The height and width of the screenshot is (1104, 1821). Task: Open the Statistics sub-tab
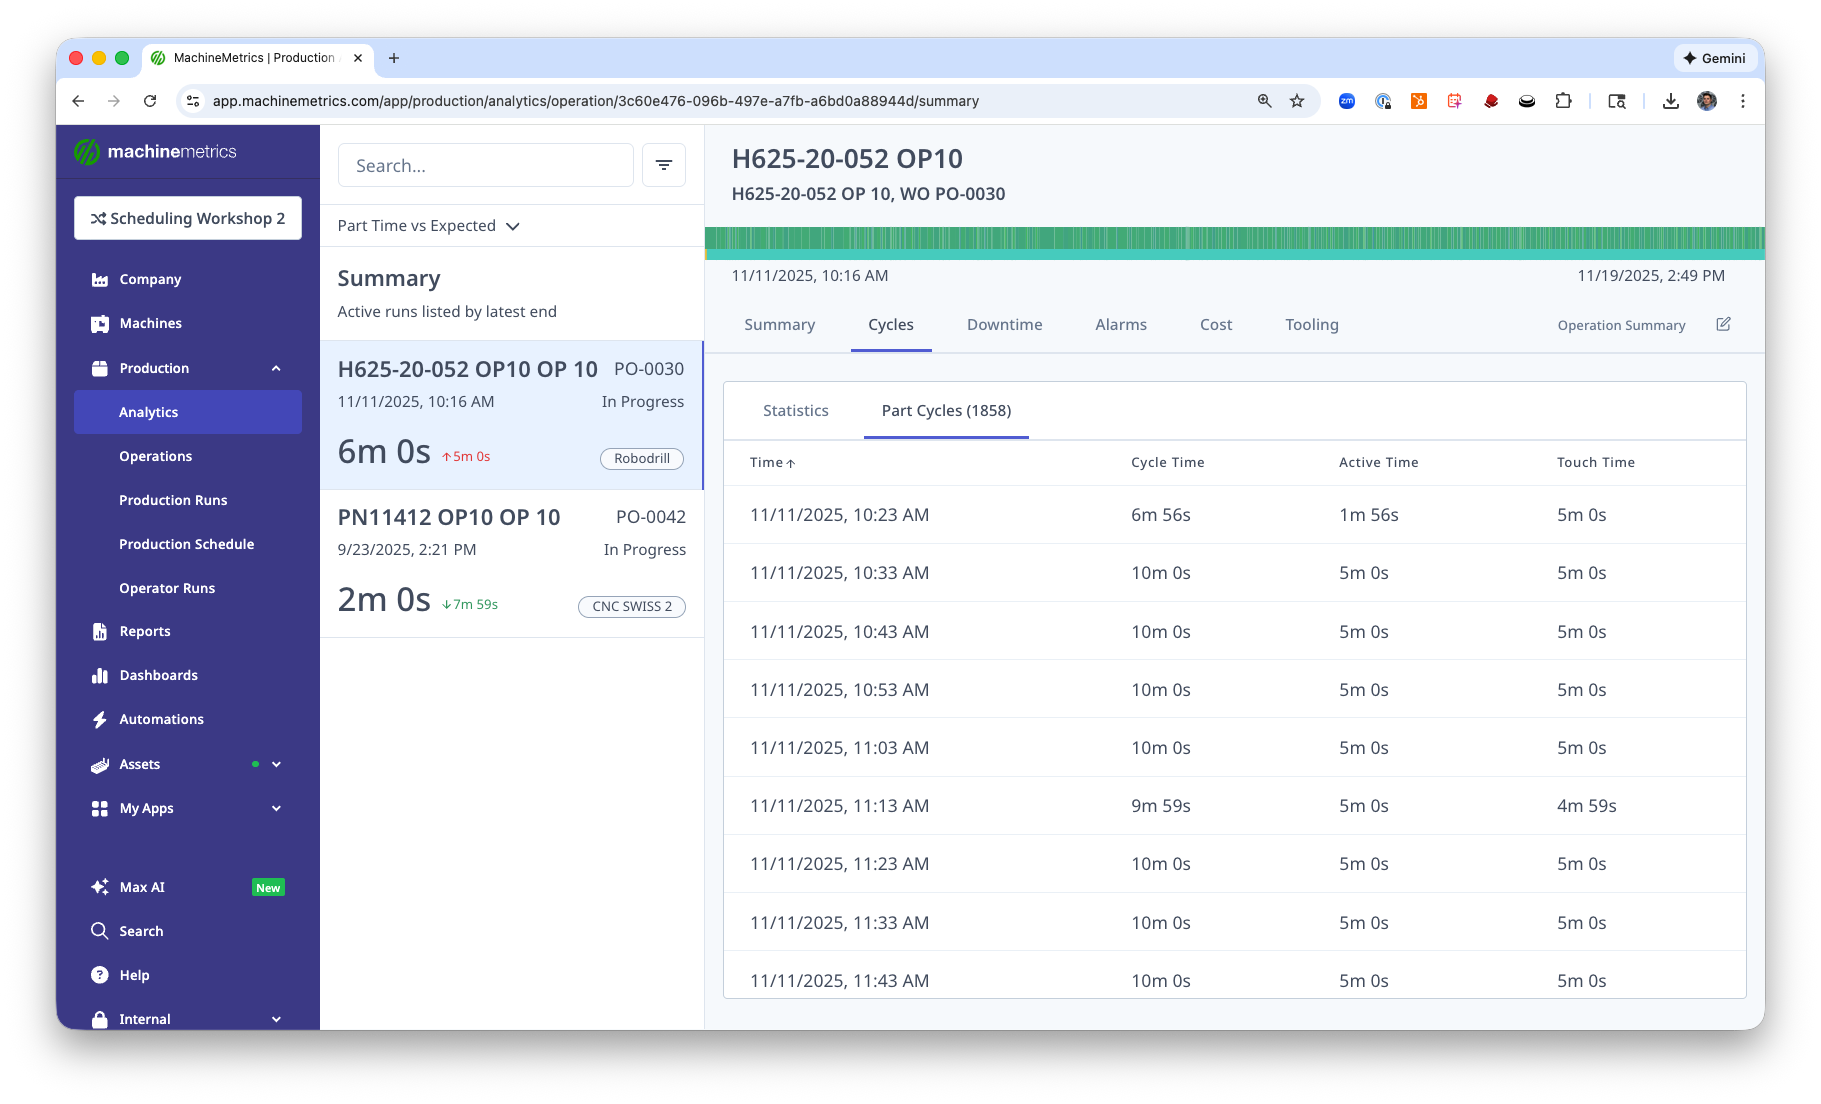click(x=795, y=411)
